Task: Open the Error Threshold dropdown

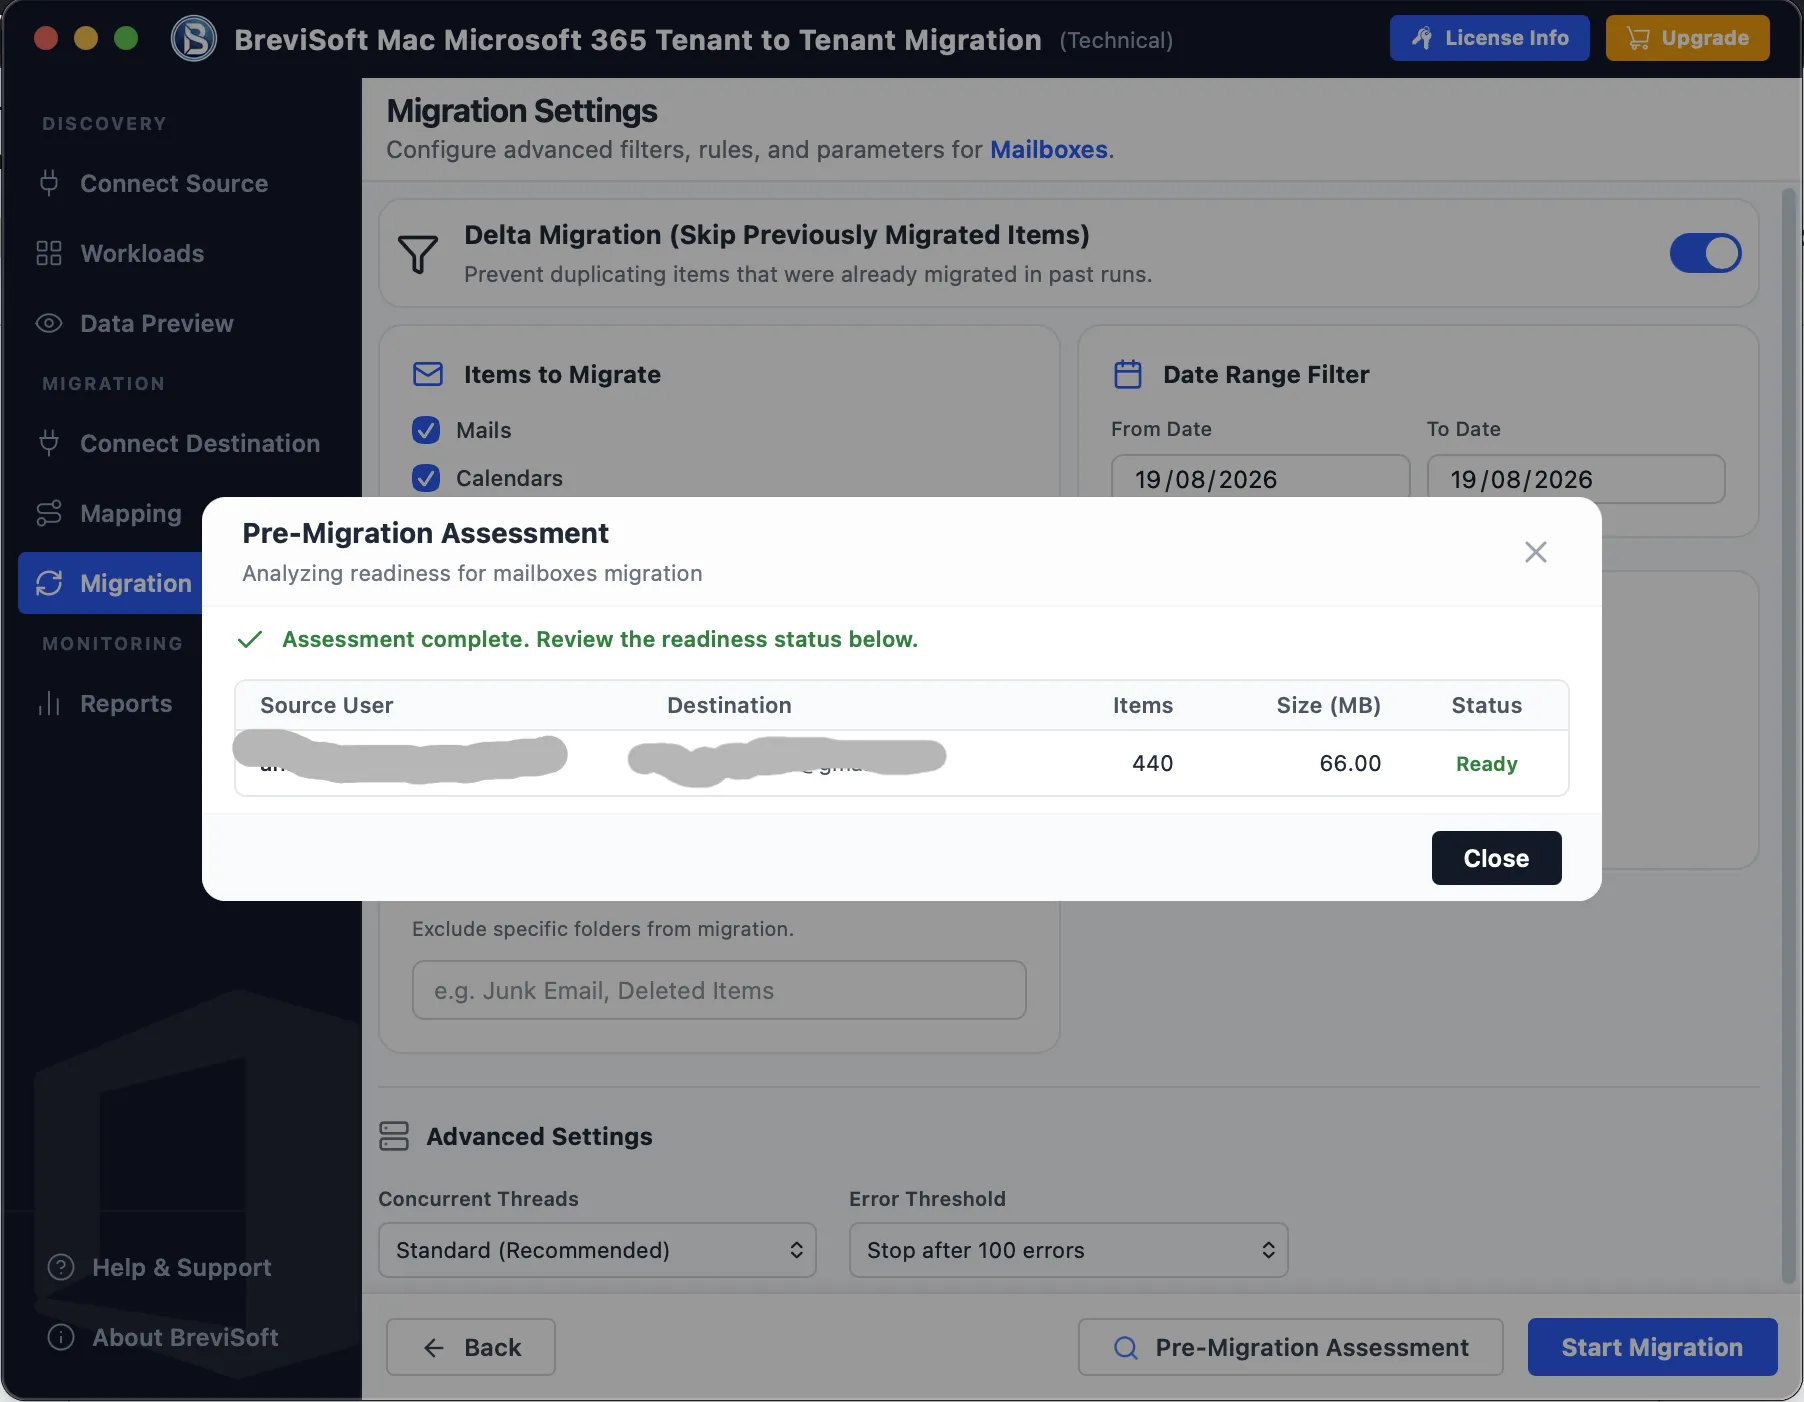Action: 1068,1250
